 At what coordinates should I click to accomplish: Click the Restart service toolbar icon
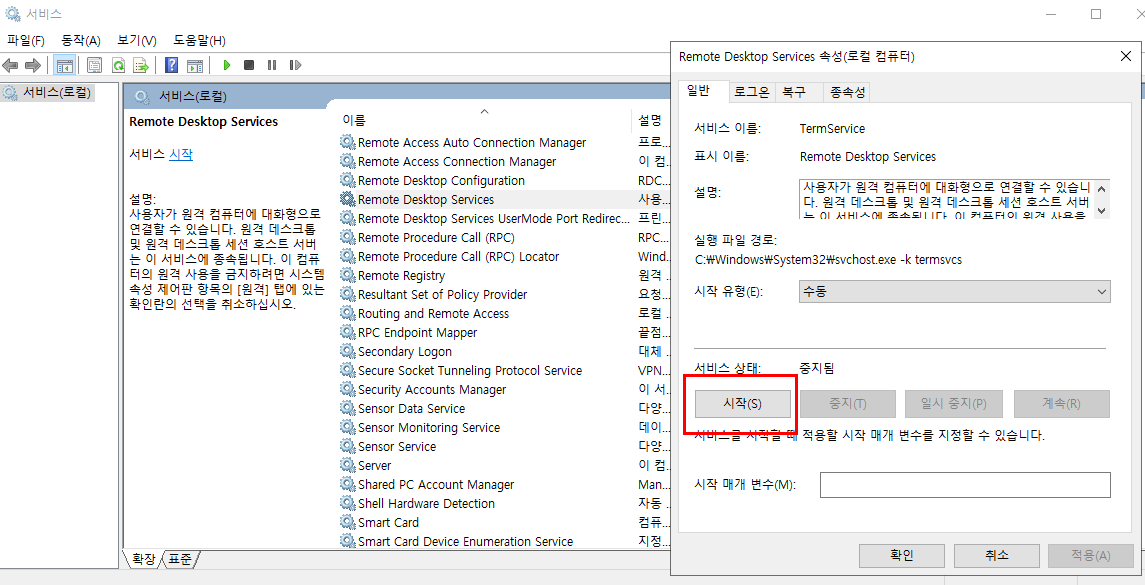click(x=295, y=65)
